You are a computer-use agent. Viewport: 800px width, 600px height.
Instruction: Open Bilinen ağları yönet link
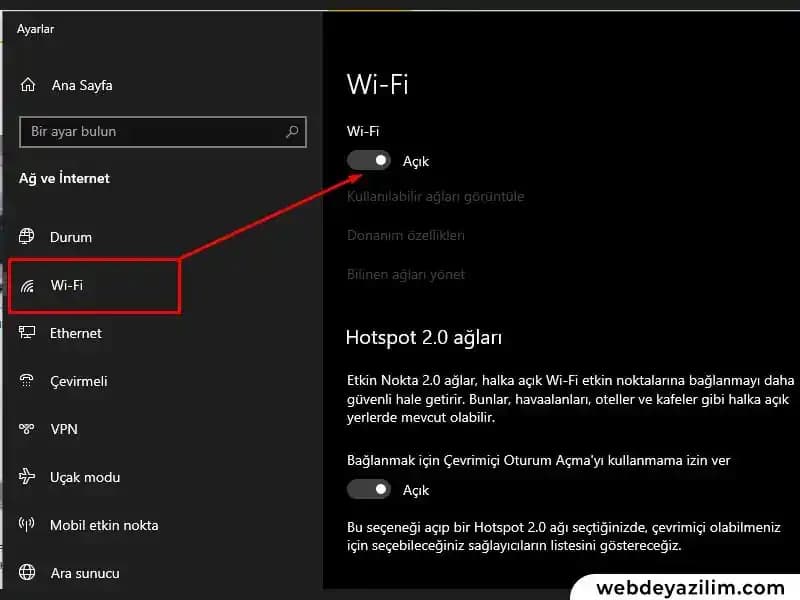tap(405, 274)
